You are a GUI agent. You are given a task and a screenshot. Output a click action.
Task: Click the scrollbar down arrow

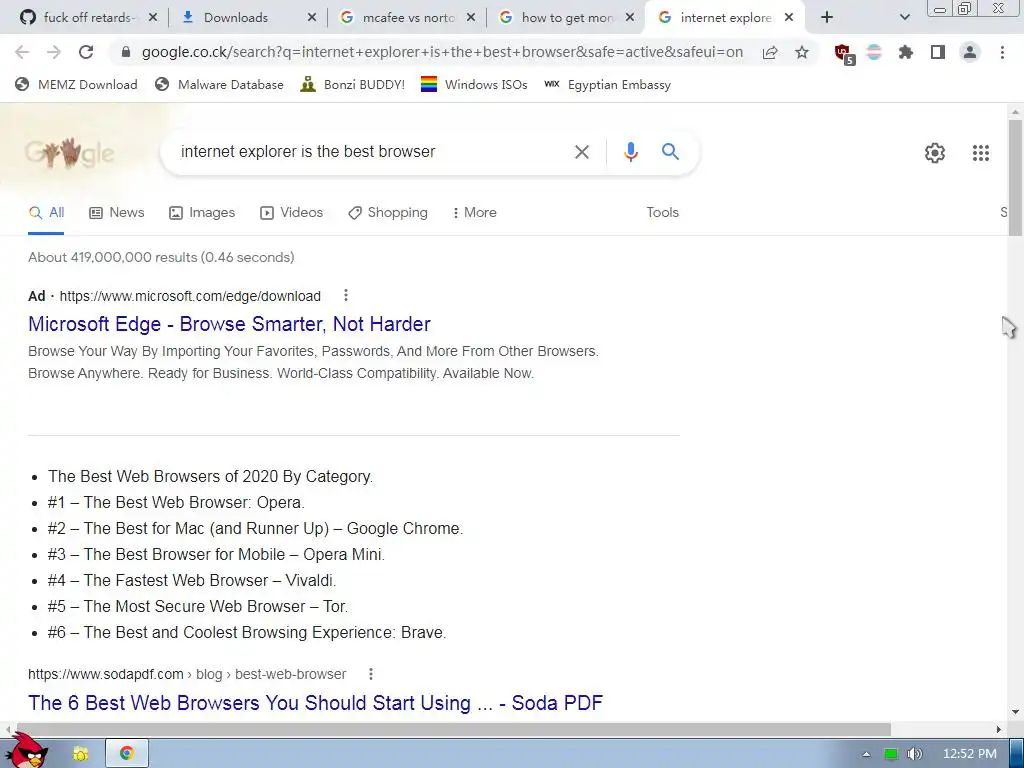pyautogui.click(x=1016, y=712)
